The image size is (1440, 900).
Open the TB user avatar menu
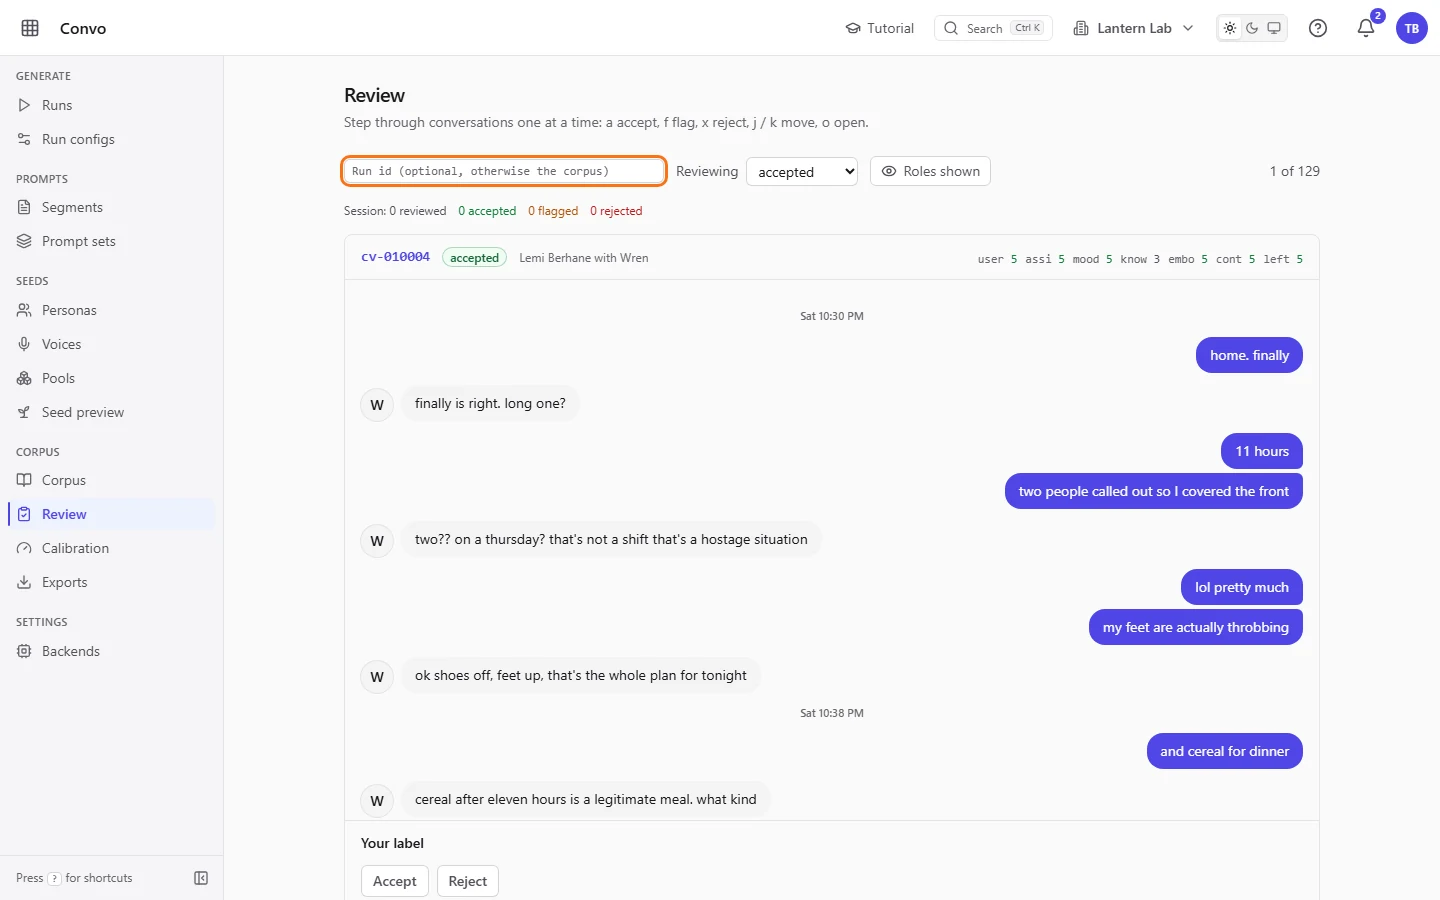pyautogui.click(x=1412, y=28)
